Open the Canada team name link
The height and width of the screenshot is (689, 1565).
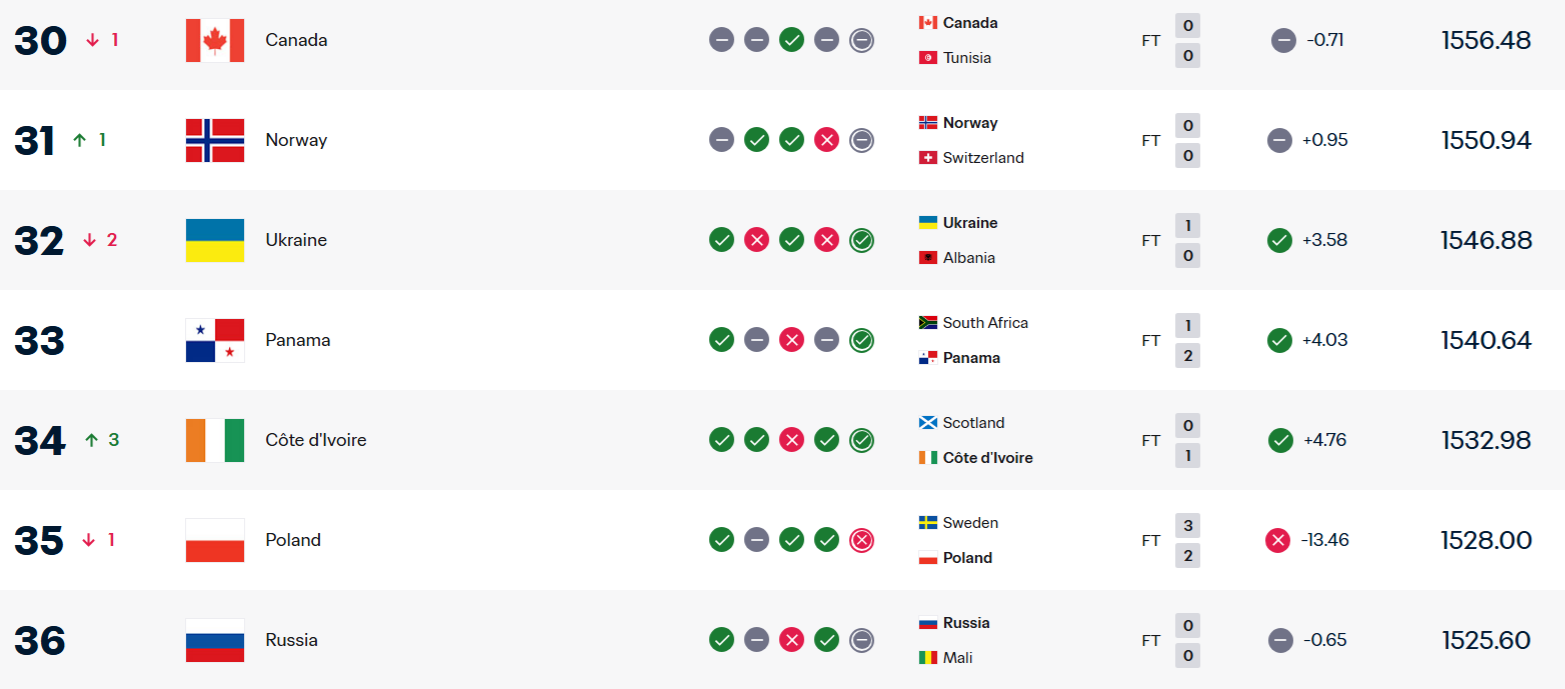[296, 40]
